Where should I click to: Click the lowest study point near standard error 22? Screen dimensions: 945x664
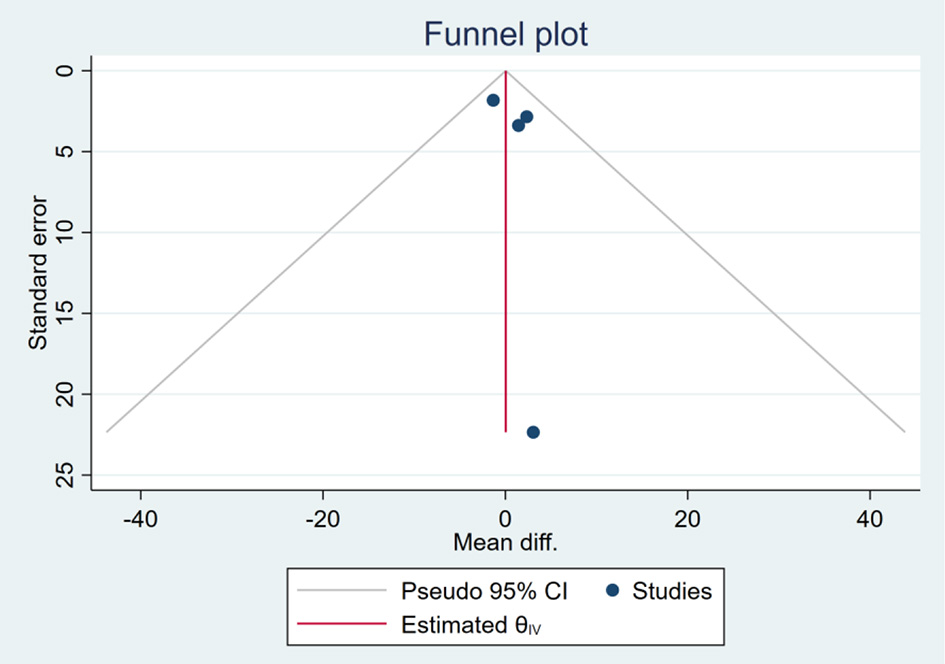[533, 432]
